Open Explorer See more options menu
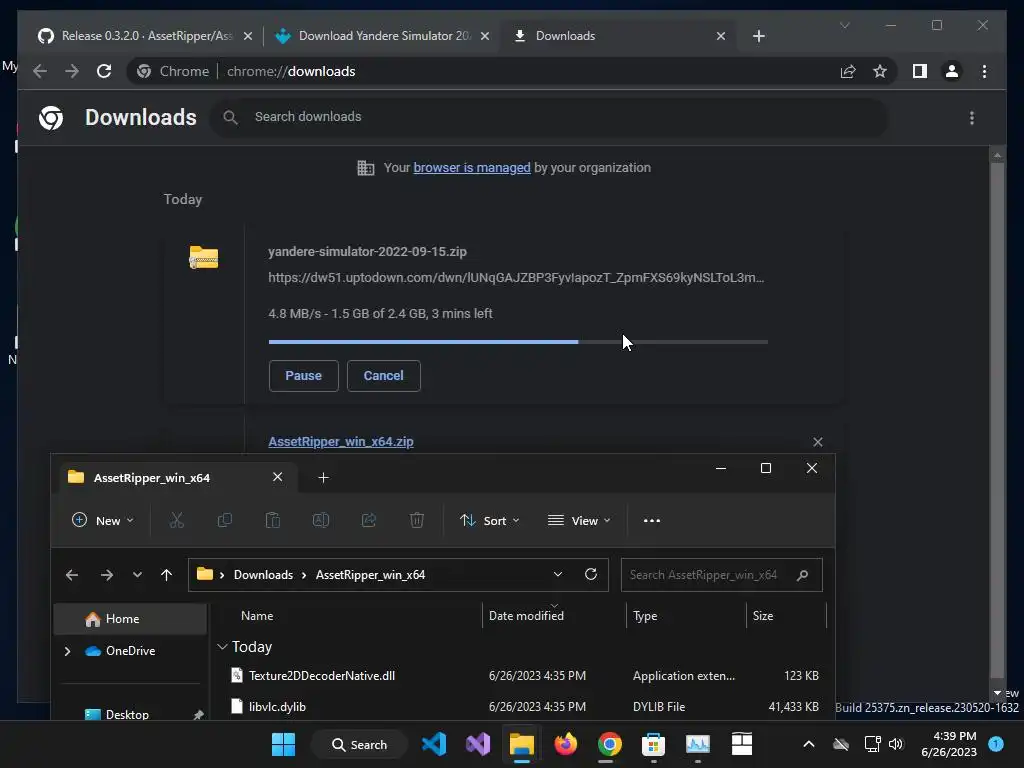The height and width of the screenshot is (768, 1024). coord(652,520)
